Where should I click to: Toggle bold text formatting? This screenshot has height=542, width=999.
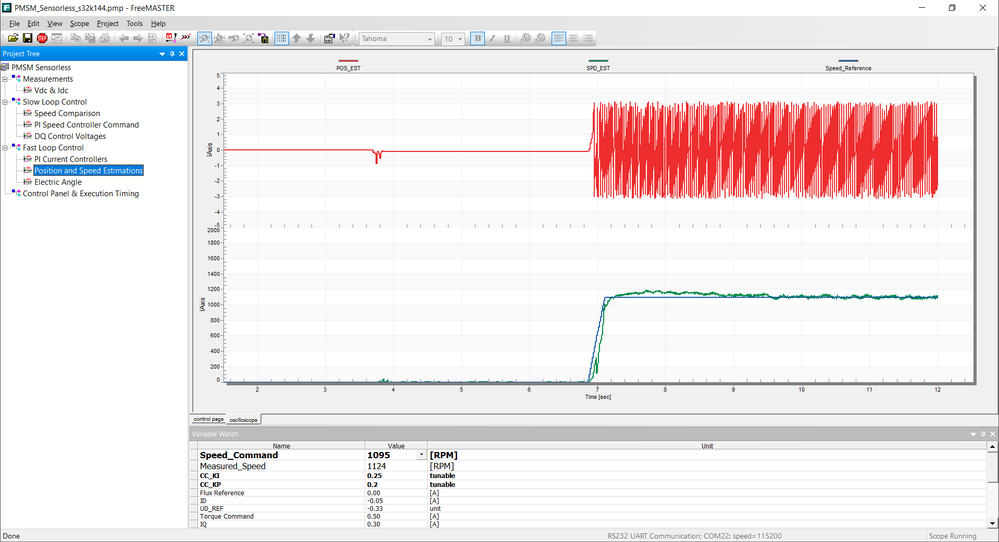pyautogui.click(x=478, y=39)
